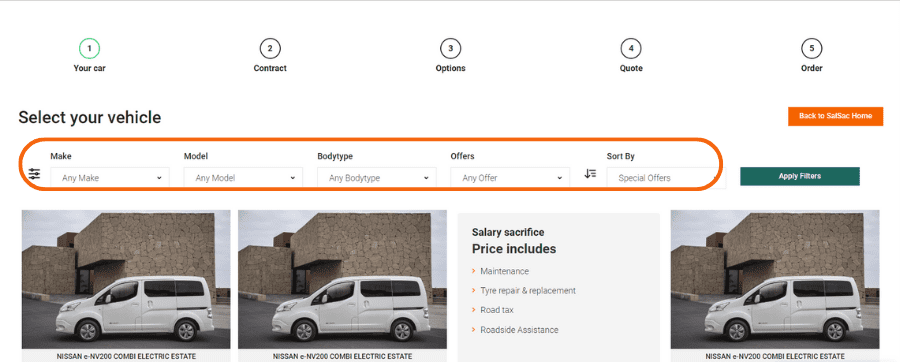Viewport: 900px width, 362px height.
Task: Click "Tyre repair & replacement" list item
Action: tap(527, 290)
